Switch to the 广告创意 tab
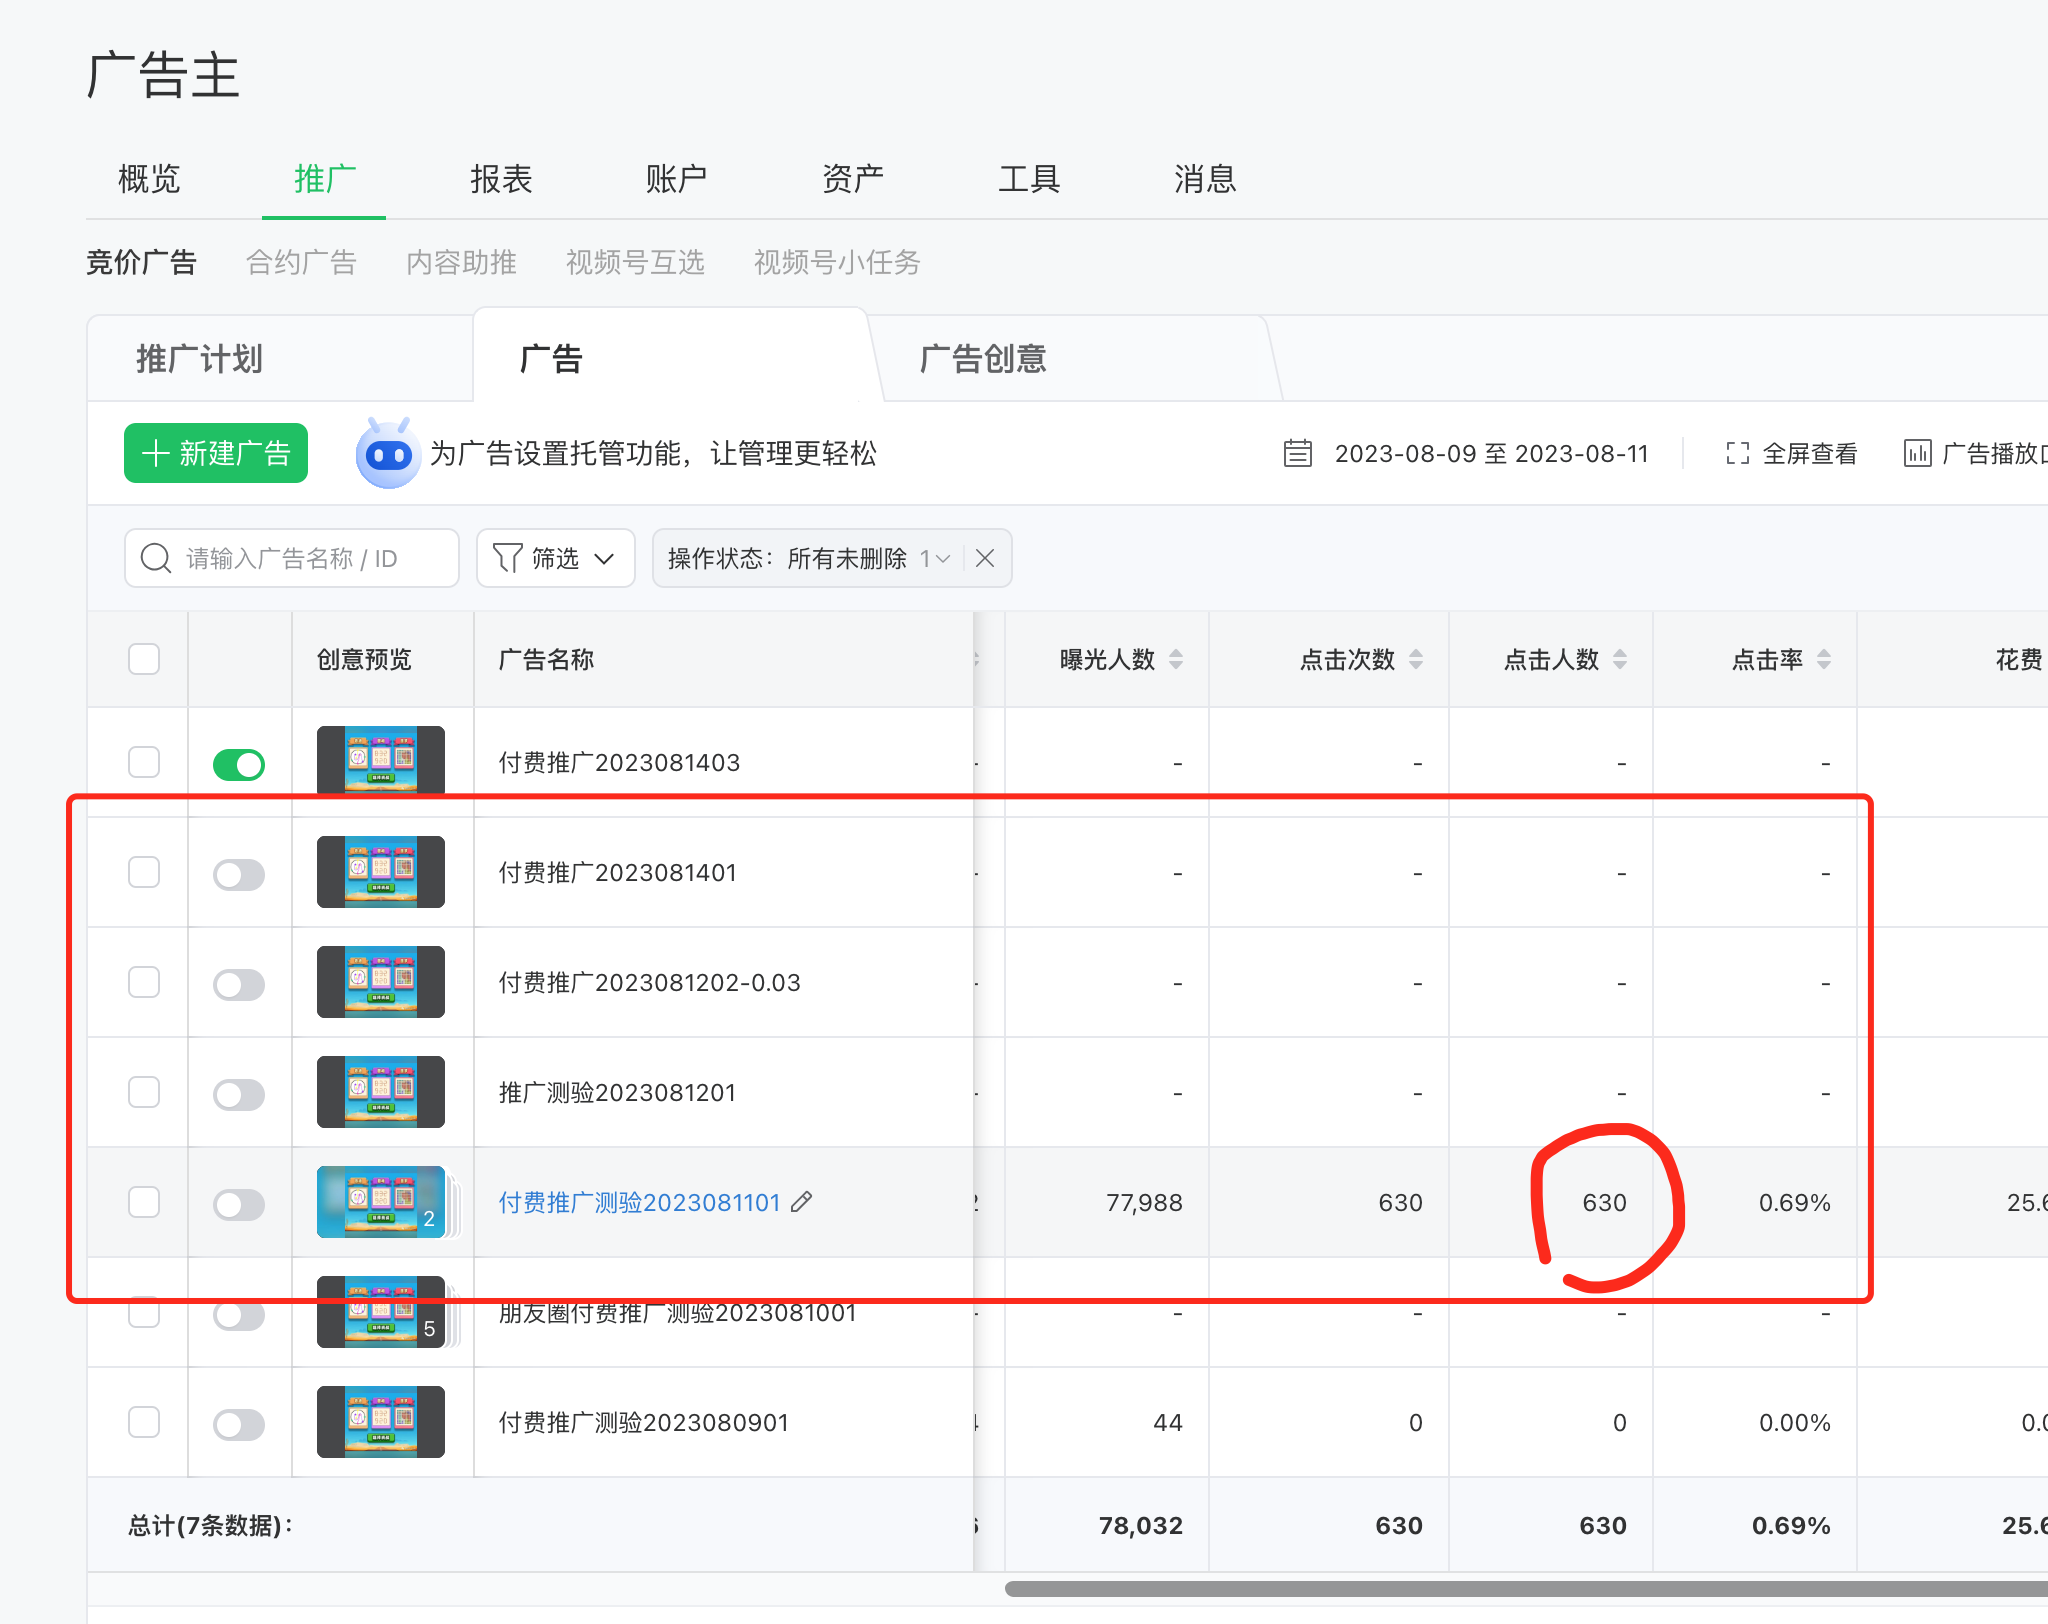The height and width of the screenshot is (1624, 2048). pyautogui.click(x=982, y=359)
